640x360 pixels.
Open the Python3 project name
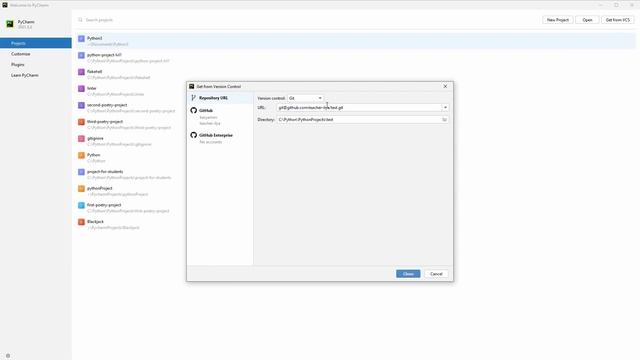click(94, 38)
